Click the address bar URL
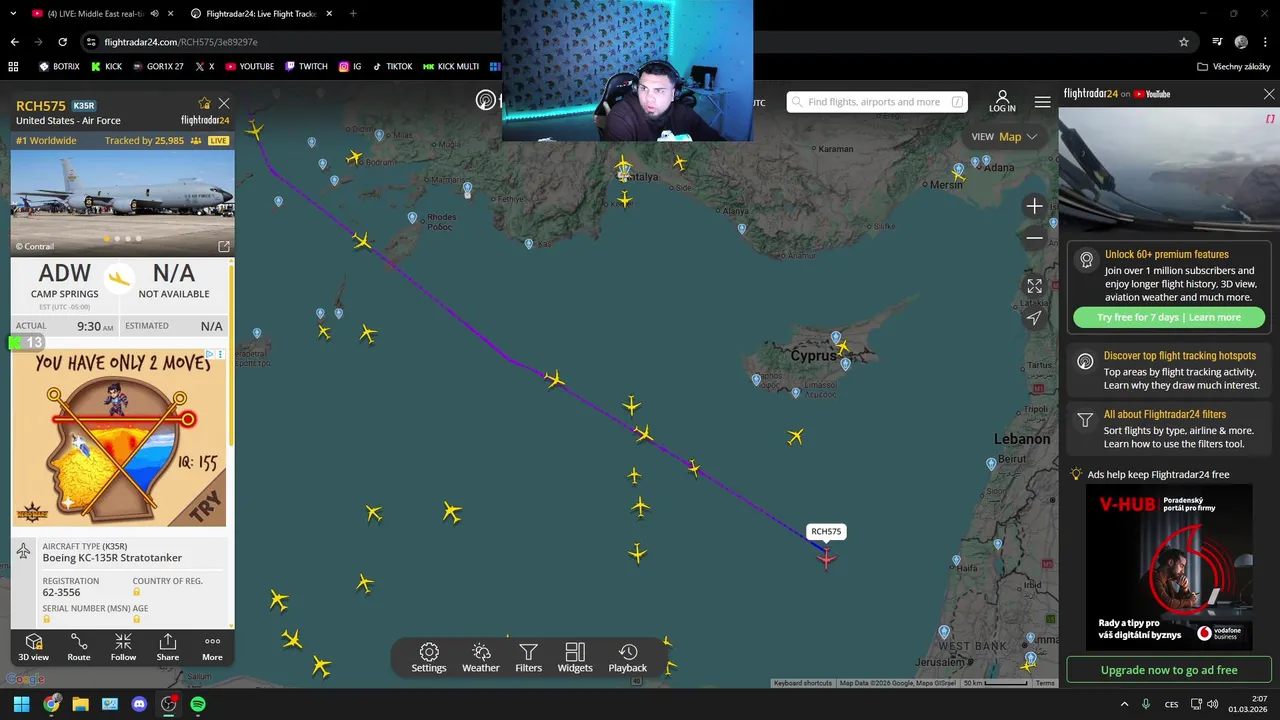Viewport: 1280px width, 720px height. pyautogui.click(x=181, y=42)
